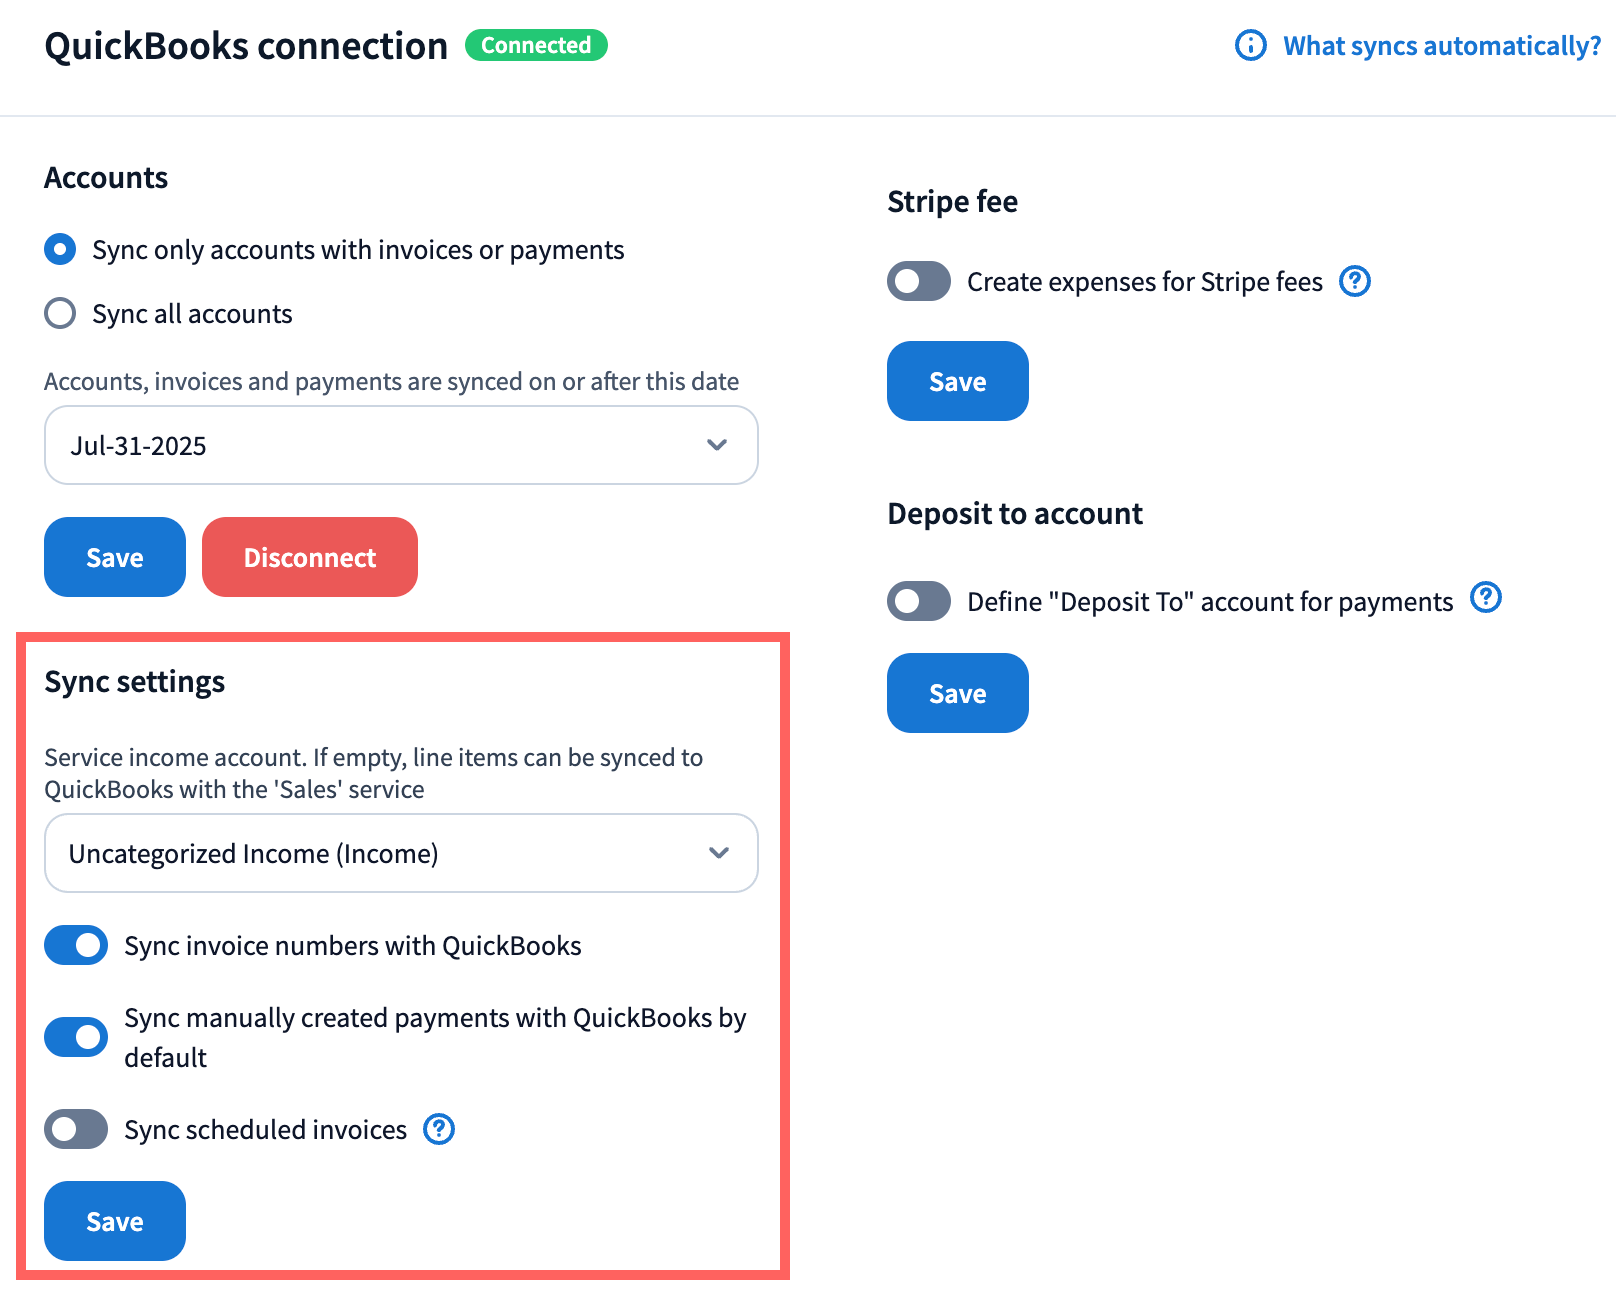Save the Stripe fee setting
Image resolution: width=1616 pixels, height=1290 pixels.
tap(957, 381)
